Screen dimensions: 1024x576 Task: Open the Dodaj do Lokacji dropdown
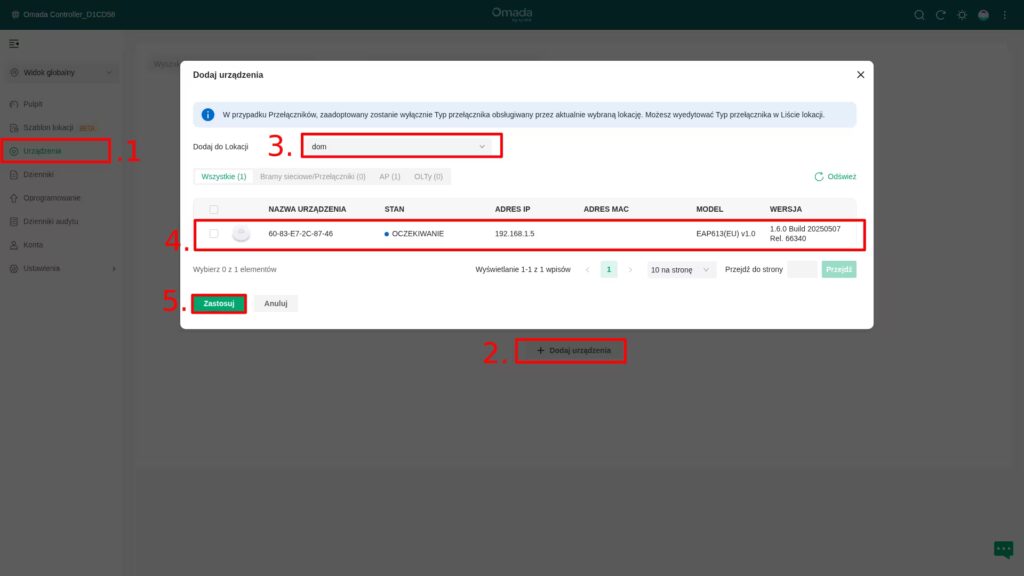pyautogui.click(x=400, y=146)
